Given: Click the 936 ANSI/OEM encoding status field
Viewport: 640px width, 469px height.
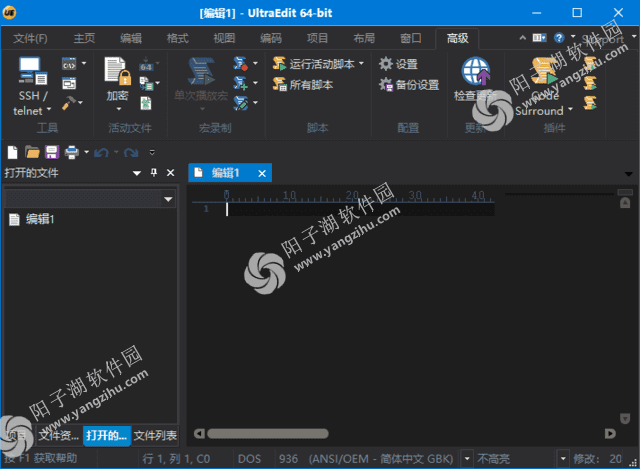Looking at the screenshot, I should point(366,459).
